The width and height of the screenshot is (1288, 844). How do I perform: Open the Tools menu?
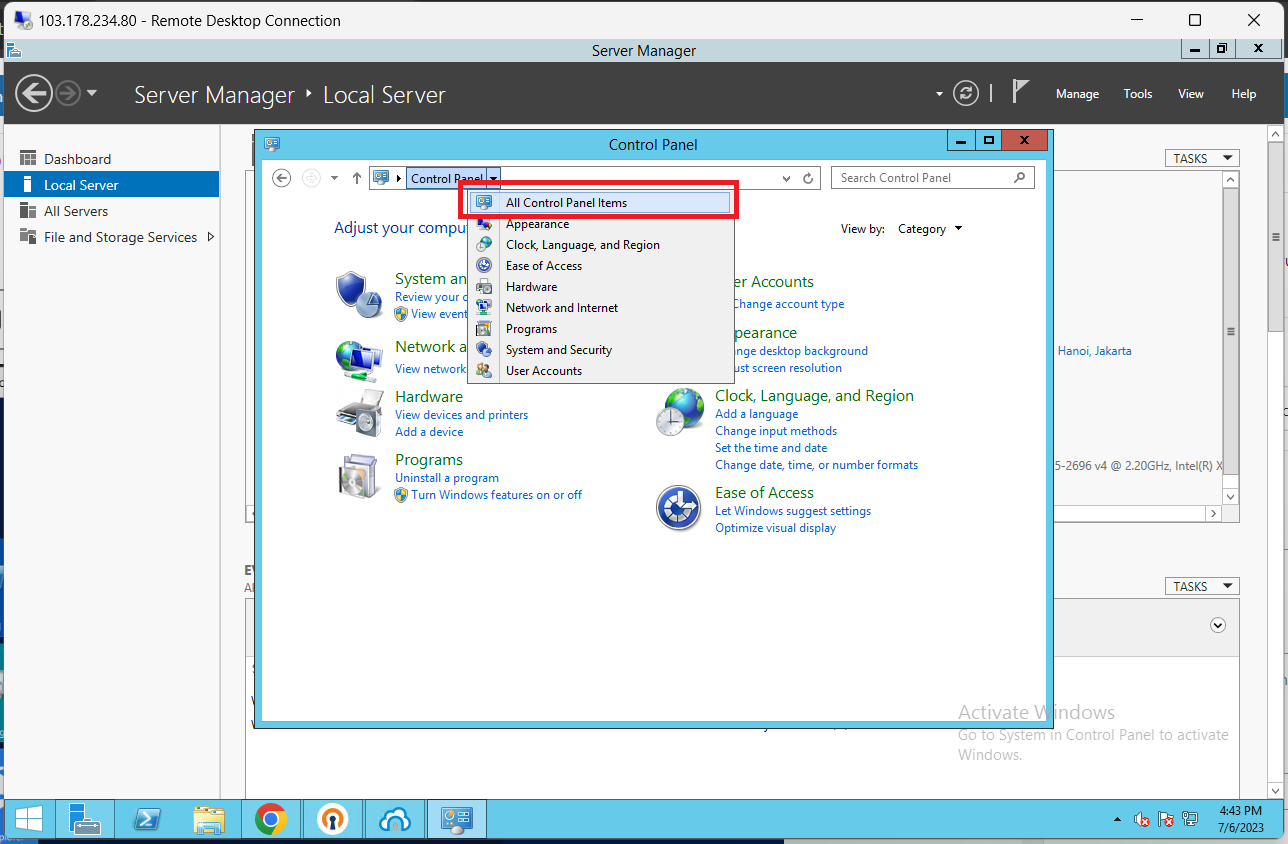click(1138, 94)
